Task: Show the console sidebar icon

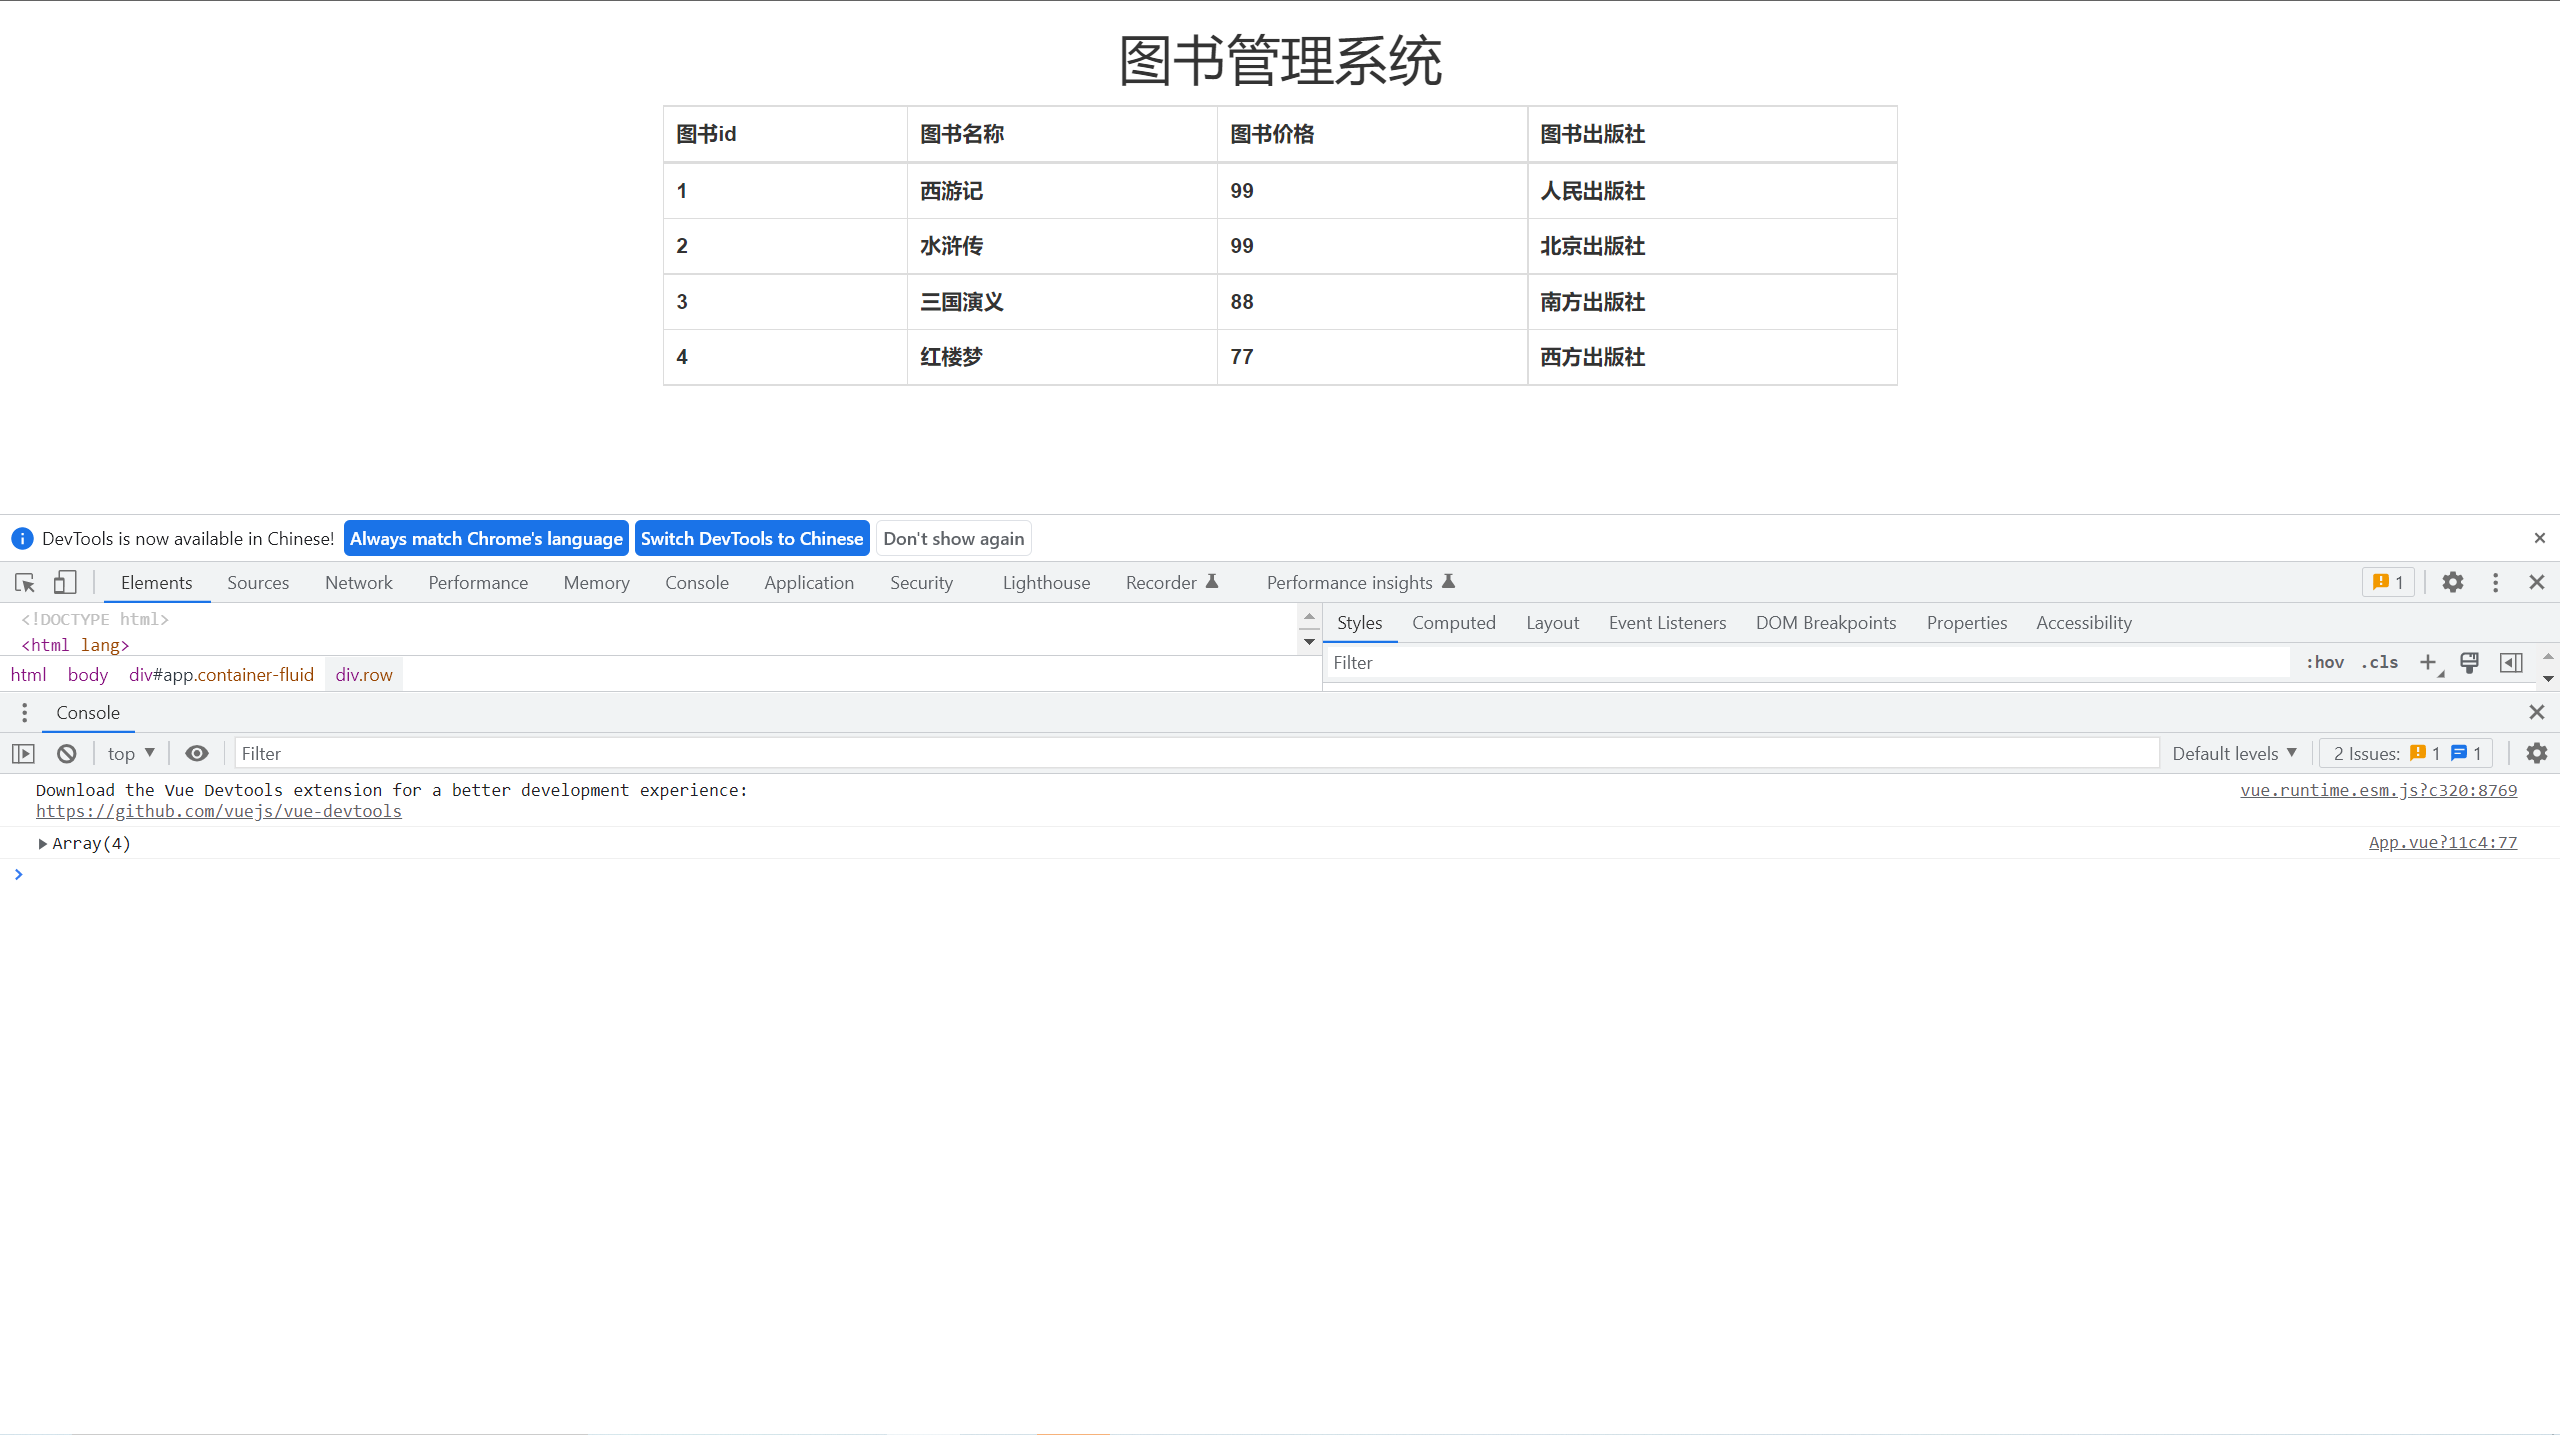Action: [24, 753]
